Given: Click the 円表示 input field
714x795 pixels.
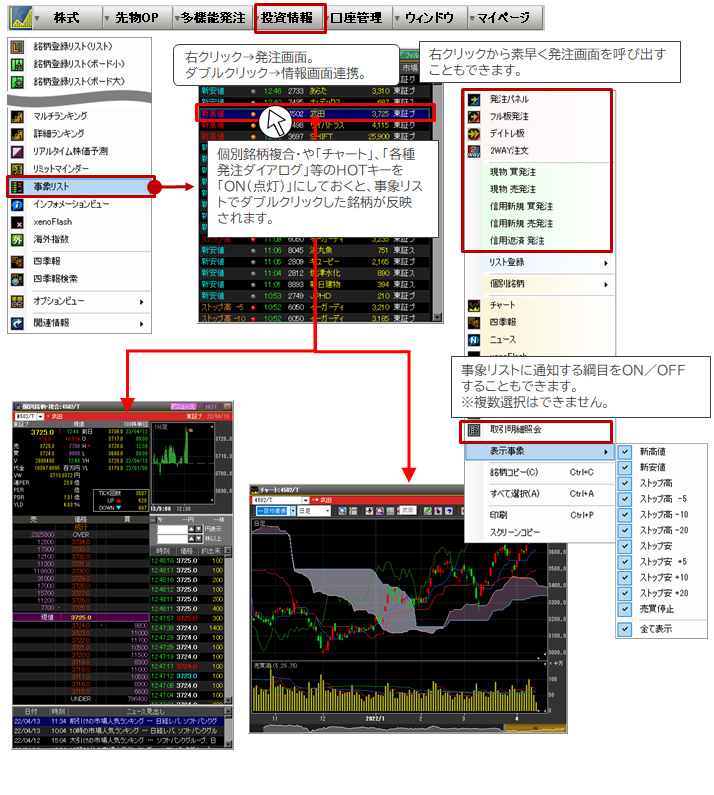Looking at the screenshot, I should tap(172, 529).
